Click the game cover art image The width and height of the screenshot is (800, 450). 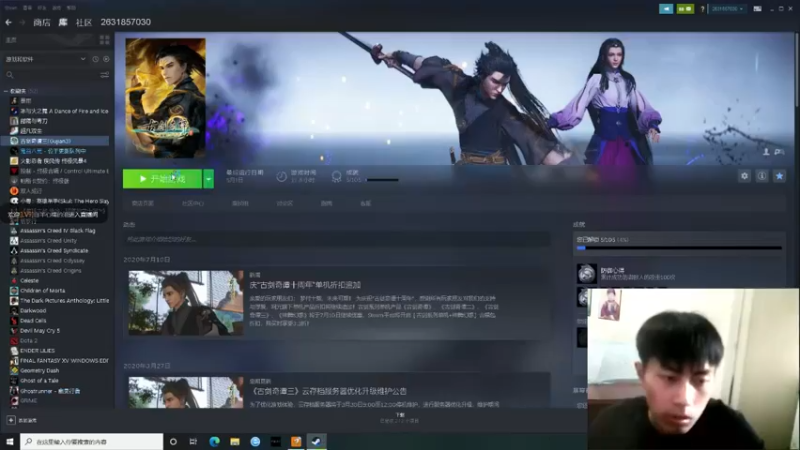pyautogui.click(x=166, y=98)
